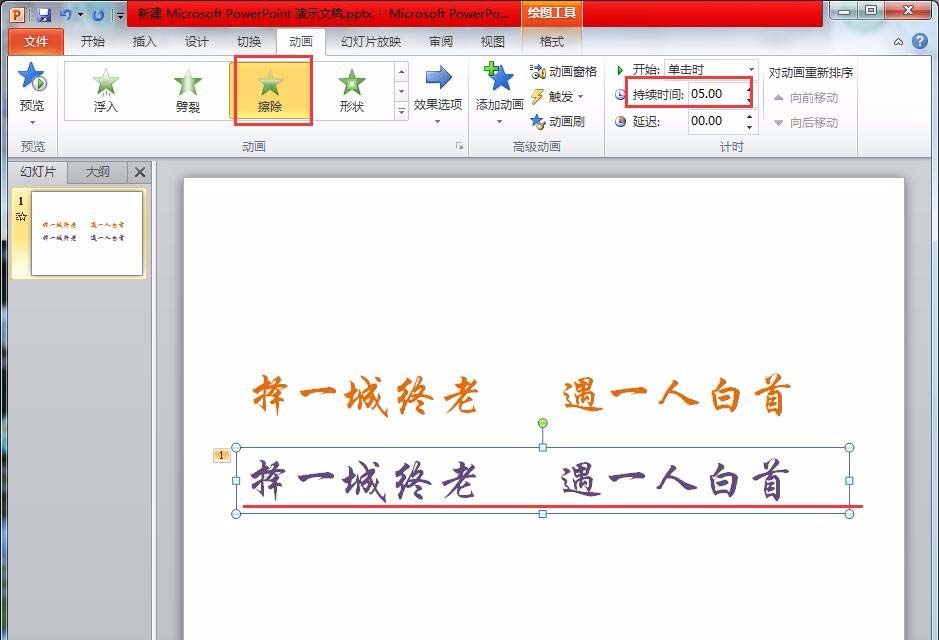Viewport: 939px width, 640px height.
Task: Expand the animation gallery More arrow
Action: tap(401, 111)
